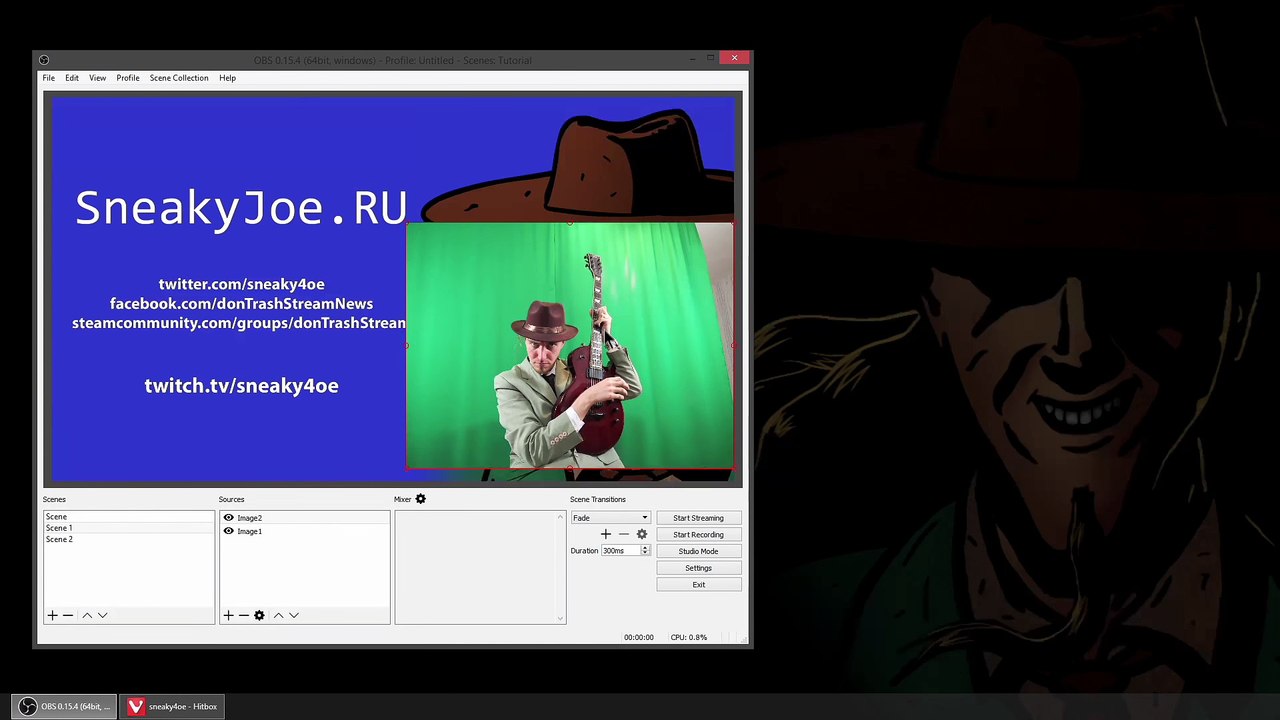The height and width of the screenshot is (720, 1280).
Task: Decrease the transition duration with the down arrow
Action: point(645,553)
